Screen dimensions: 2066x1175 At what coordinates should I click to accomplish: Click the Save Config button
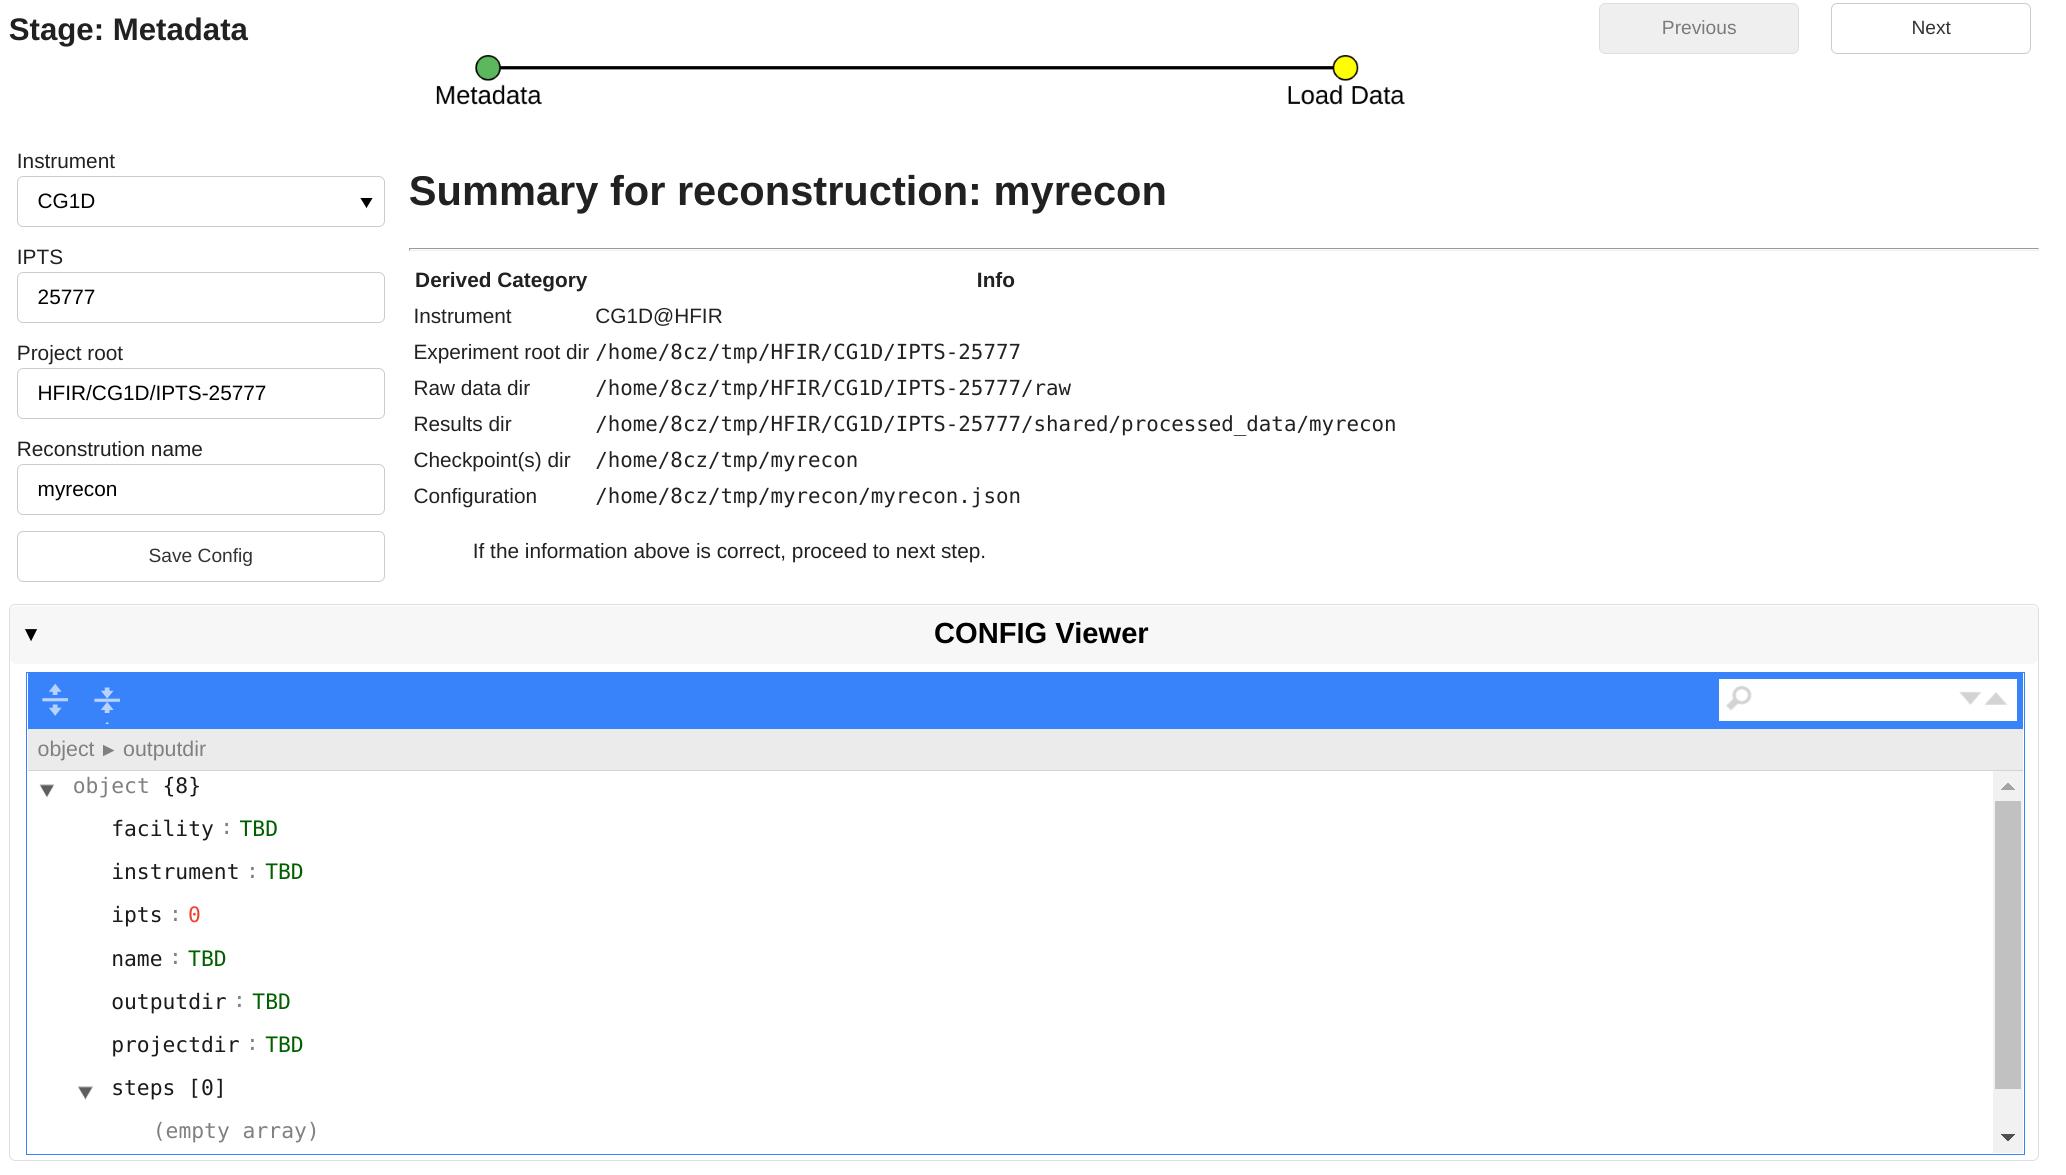click(201, 556)
